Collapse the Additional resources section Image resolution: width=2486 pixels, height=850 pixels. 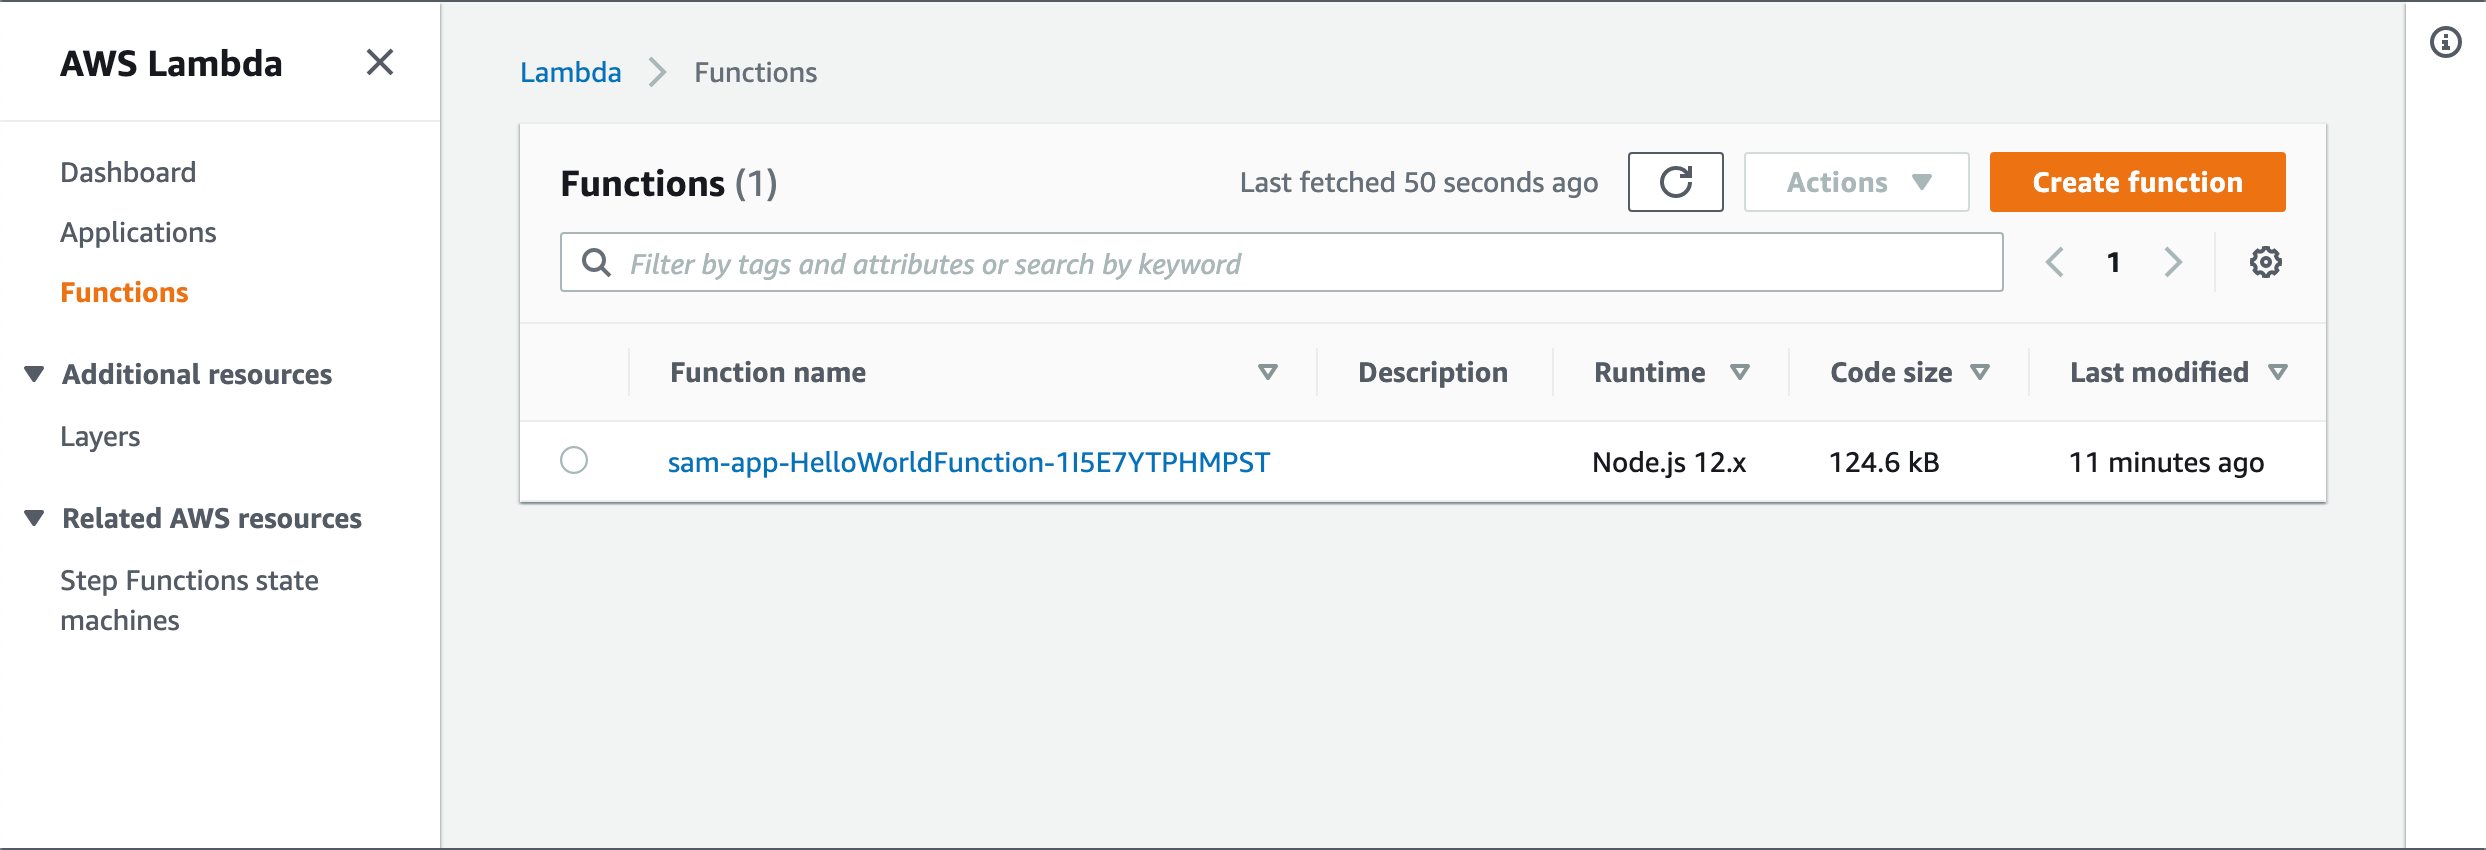coord(33,371)
